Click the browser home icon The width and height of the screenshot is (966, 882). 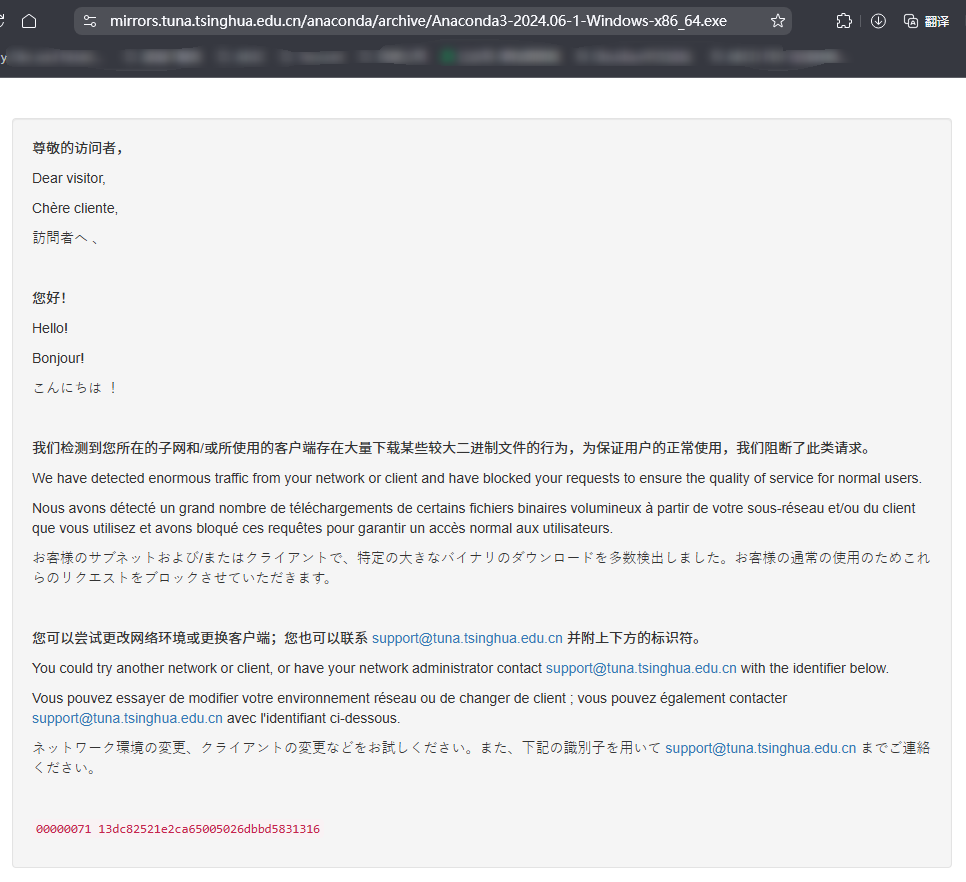coord(29,21)
